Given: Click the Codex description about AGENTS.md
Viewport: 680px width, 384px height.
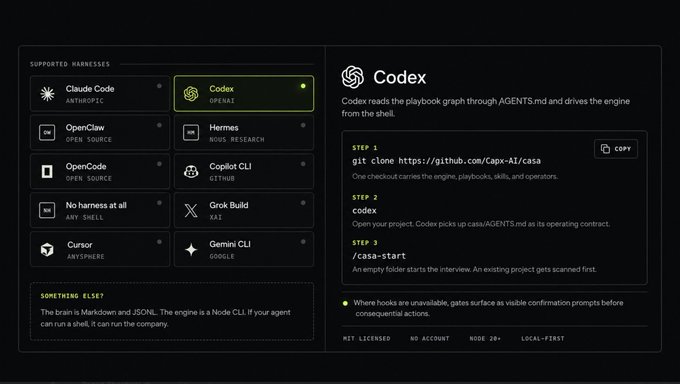Looking at the screenshot, I should [x=486, y=107].
